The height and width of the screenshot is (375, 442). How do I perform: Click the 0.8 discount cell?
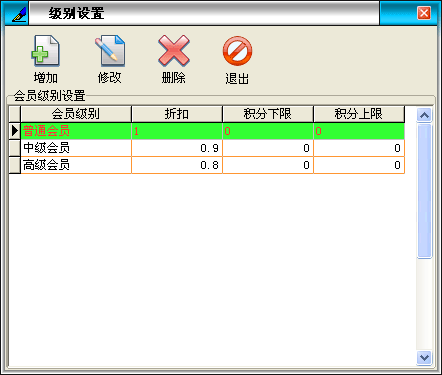tap(177, 165)
